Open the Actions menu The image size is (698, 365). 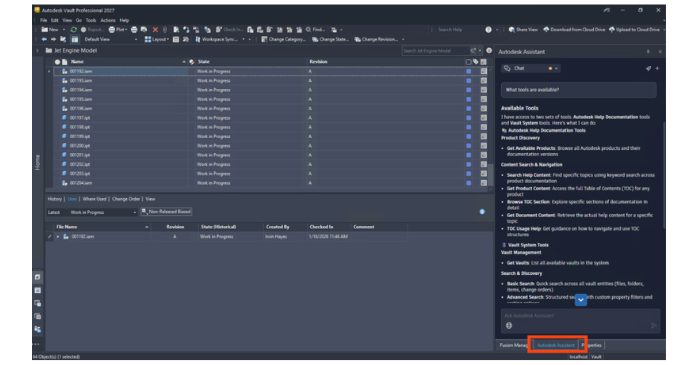[x=108, y=20]
